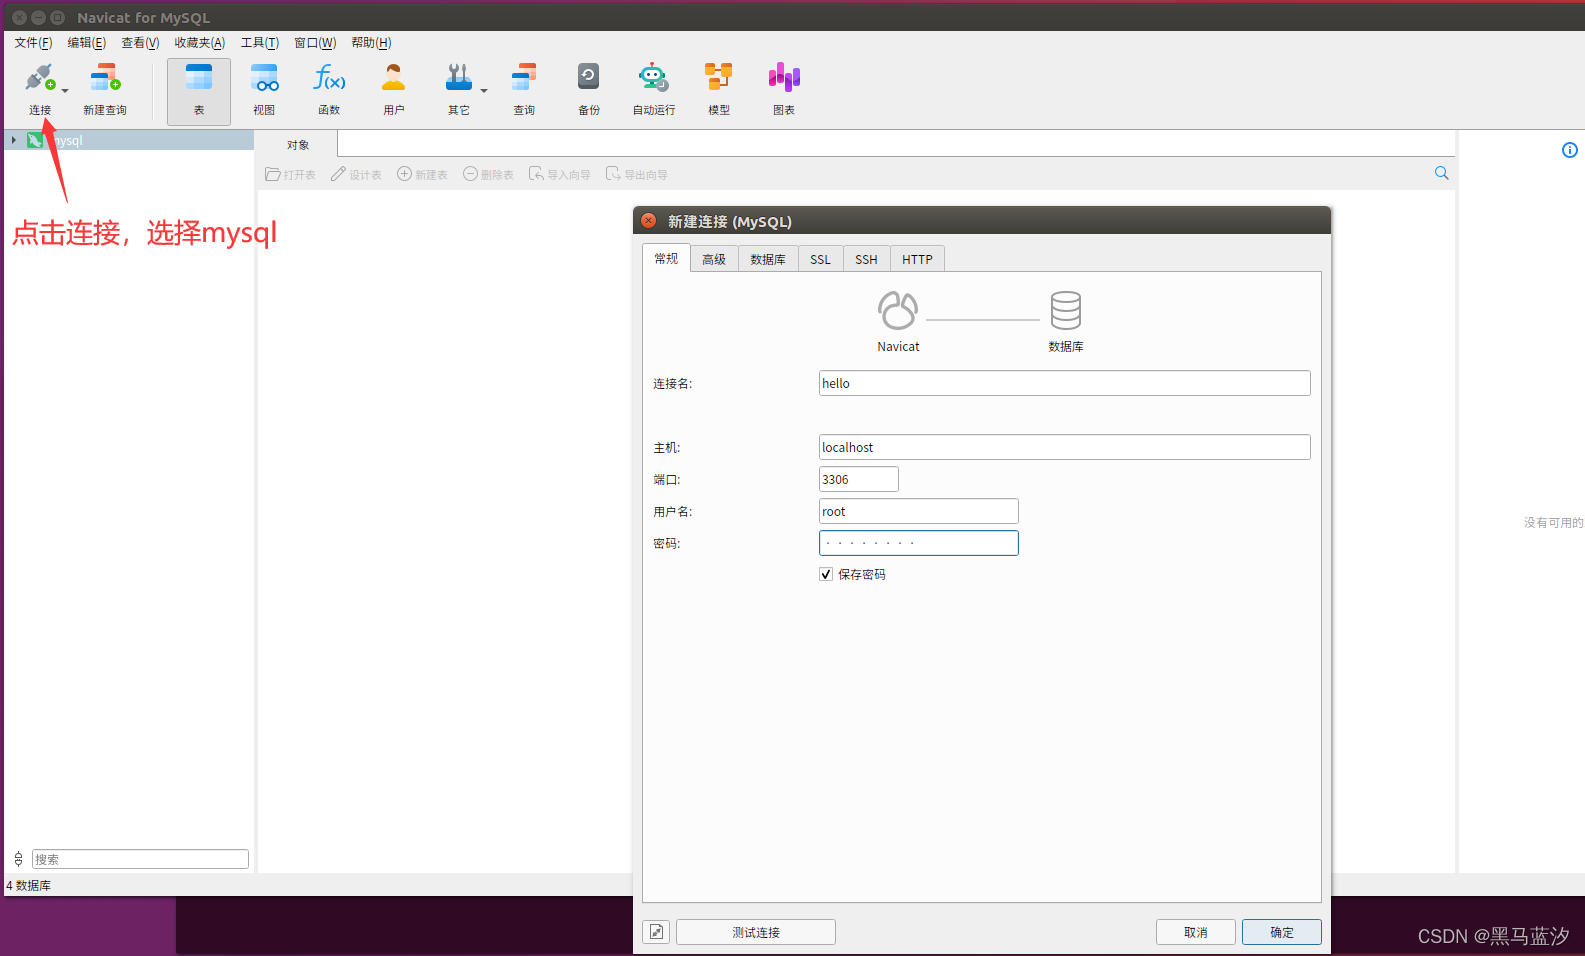Switch to the 数据库 tab
The height and width of the screenshot is (956, 1585).
click(x=768, y=260)
